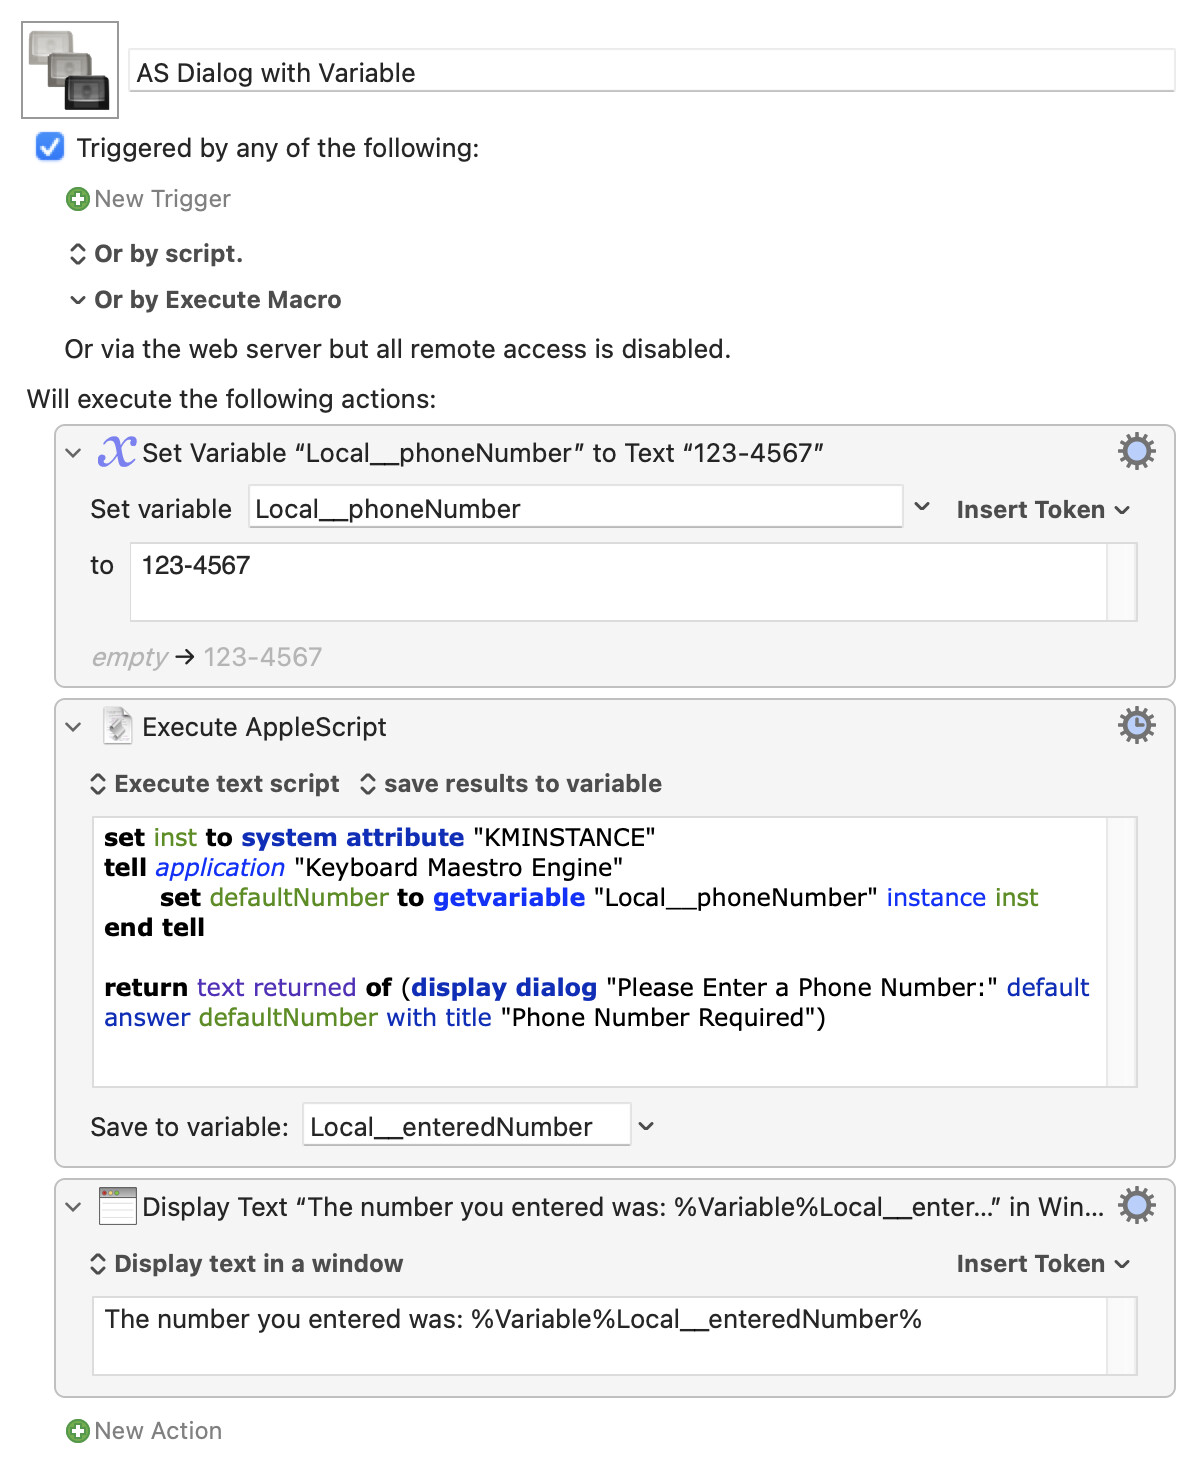1196x1464 pixels.
Task: Change 'save results to variable' popup option
Action: [511, 784]
